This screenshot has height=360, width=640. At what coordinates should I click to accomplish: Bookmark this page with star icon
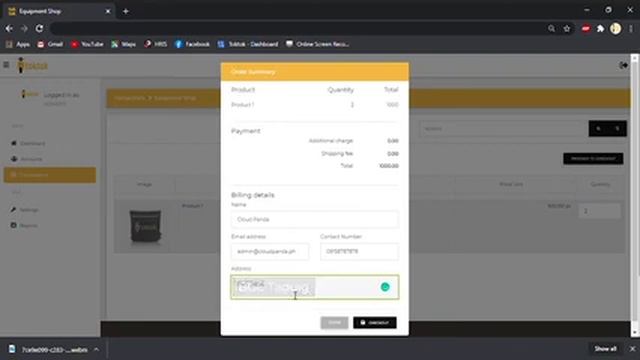[567, 29]
